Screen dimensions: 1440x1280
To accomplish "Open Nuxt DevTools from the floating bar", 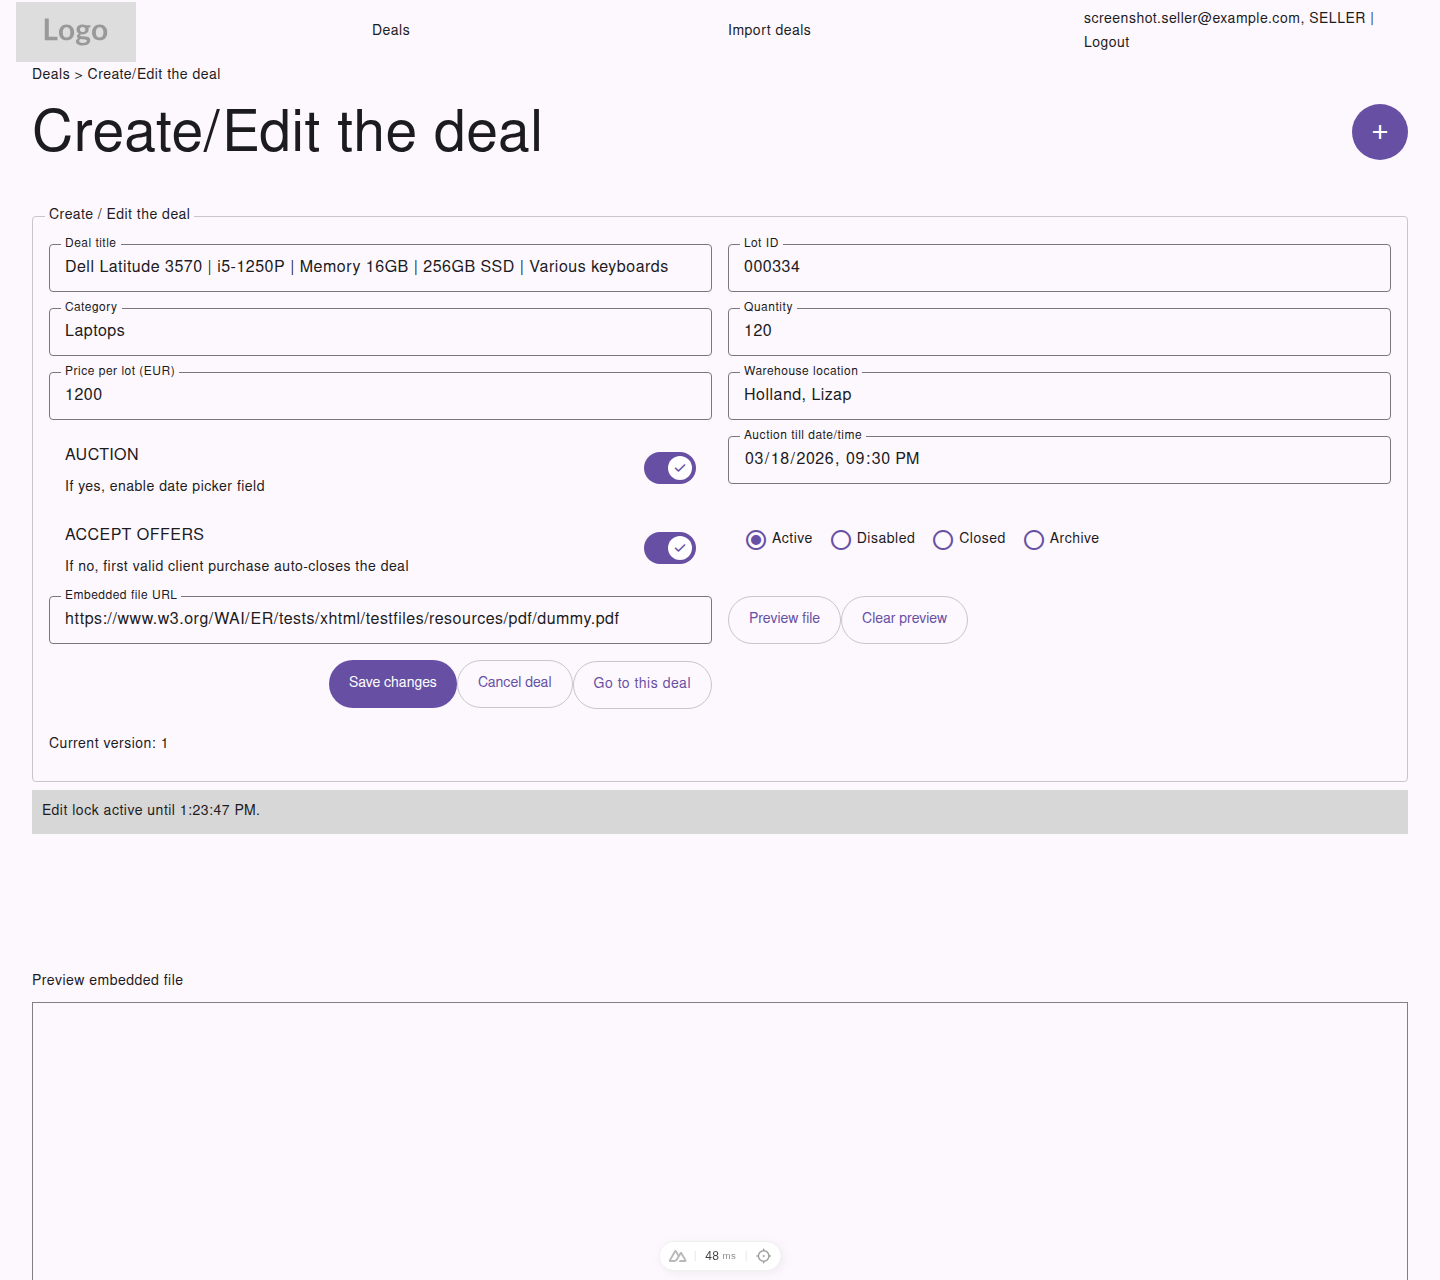I will 676,1256.
